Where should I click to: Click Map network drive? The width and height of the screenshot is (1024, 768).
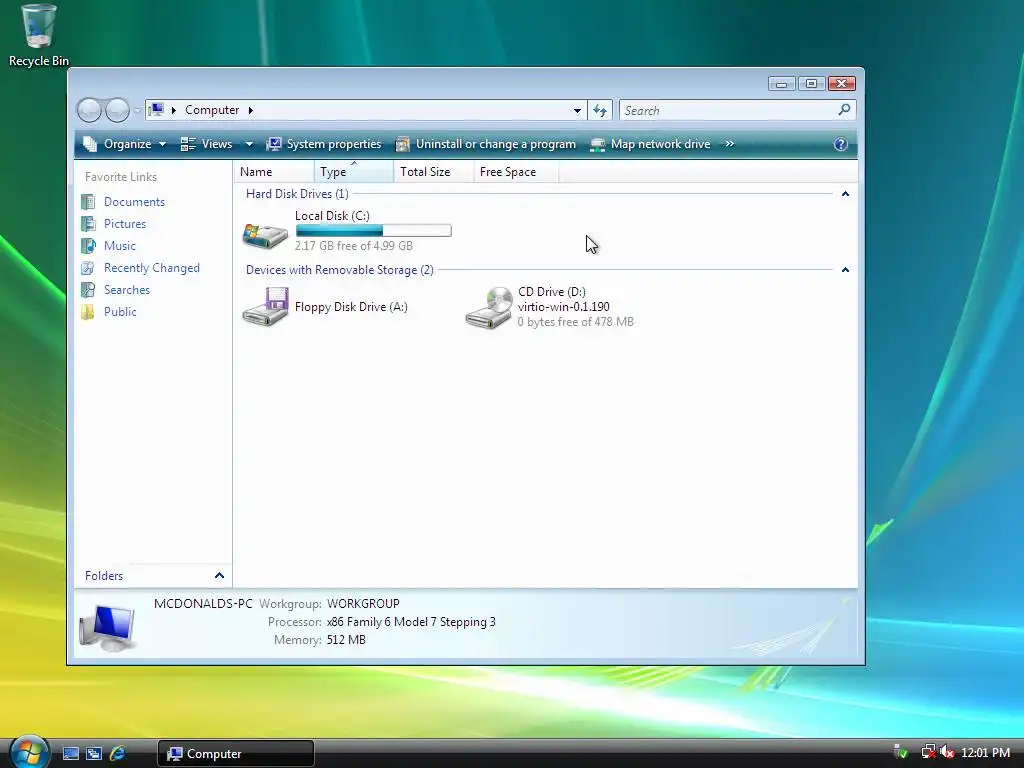(x=650, y=144)
